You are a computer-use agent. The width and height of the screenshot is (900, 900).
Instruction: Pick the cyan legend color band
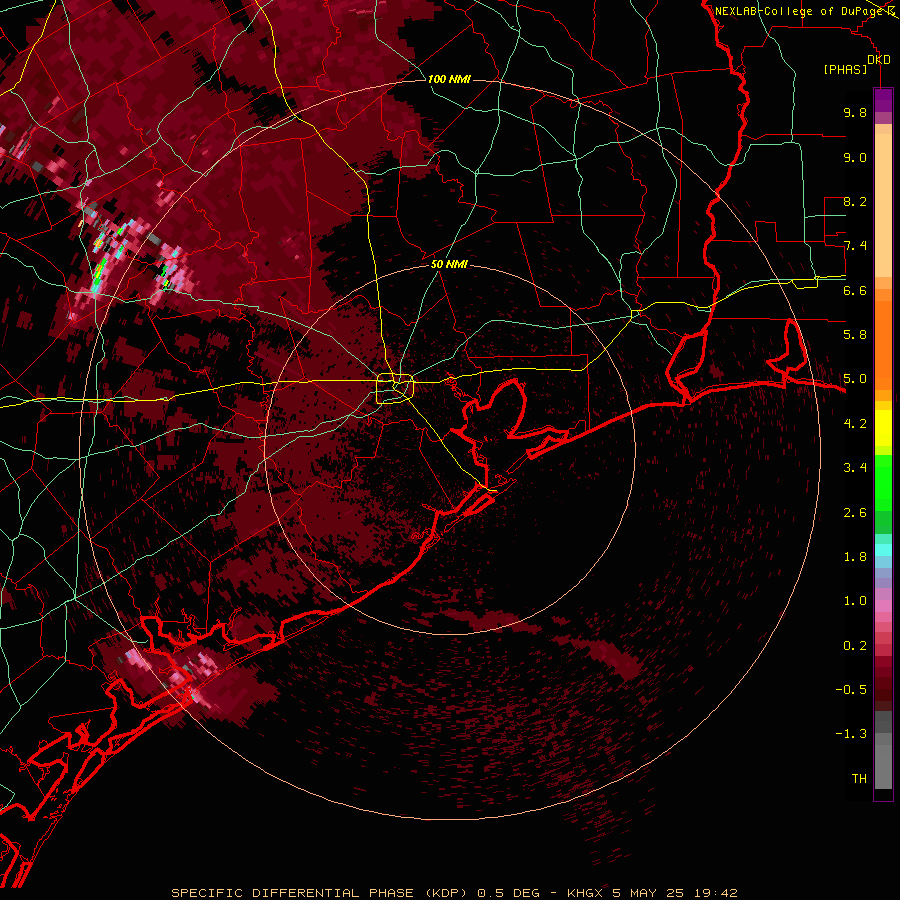883,550
